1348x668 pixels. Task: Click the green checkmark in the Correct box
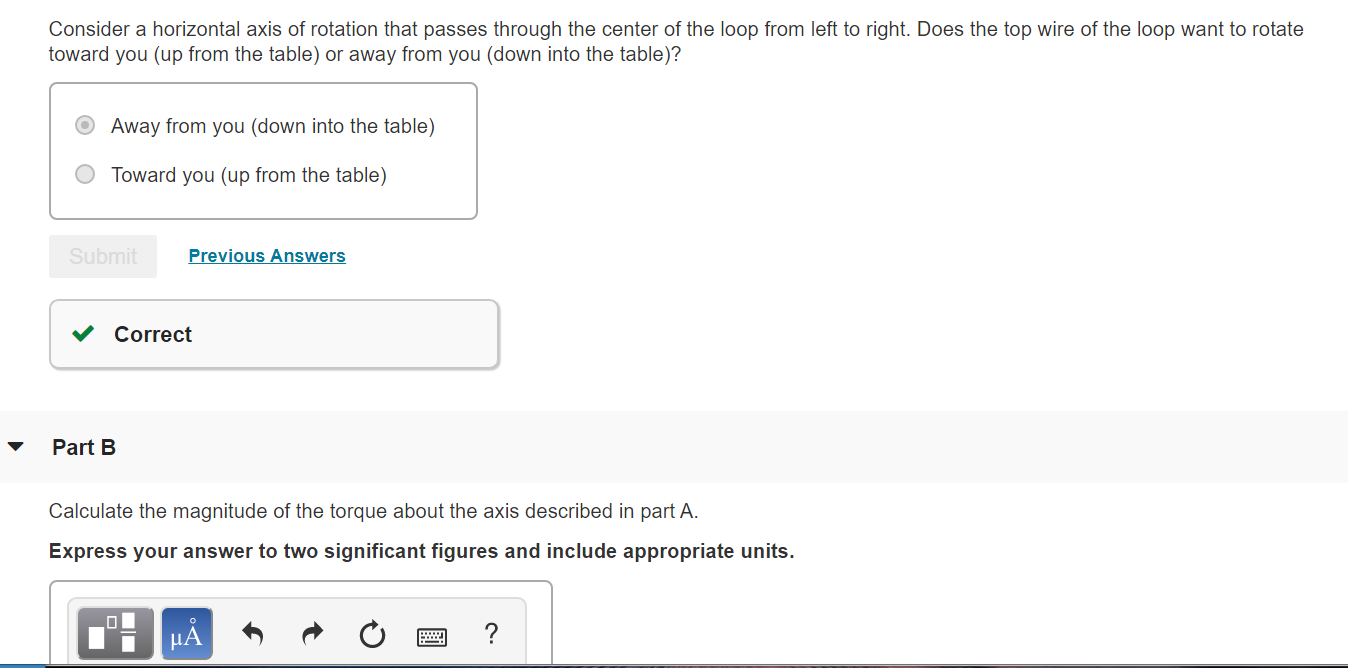click(82, 333)
